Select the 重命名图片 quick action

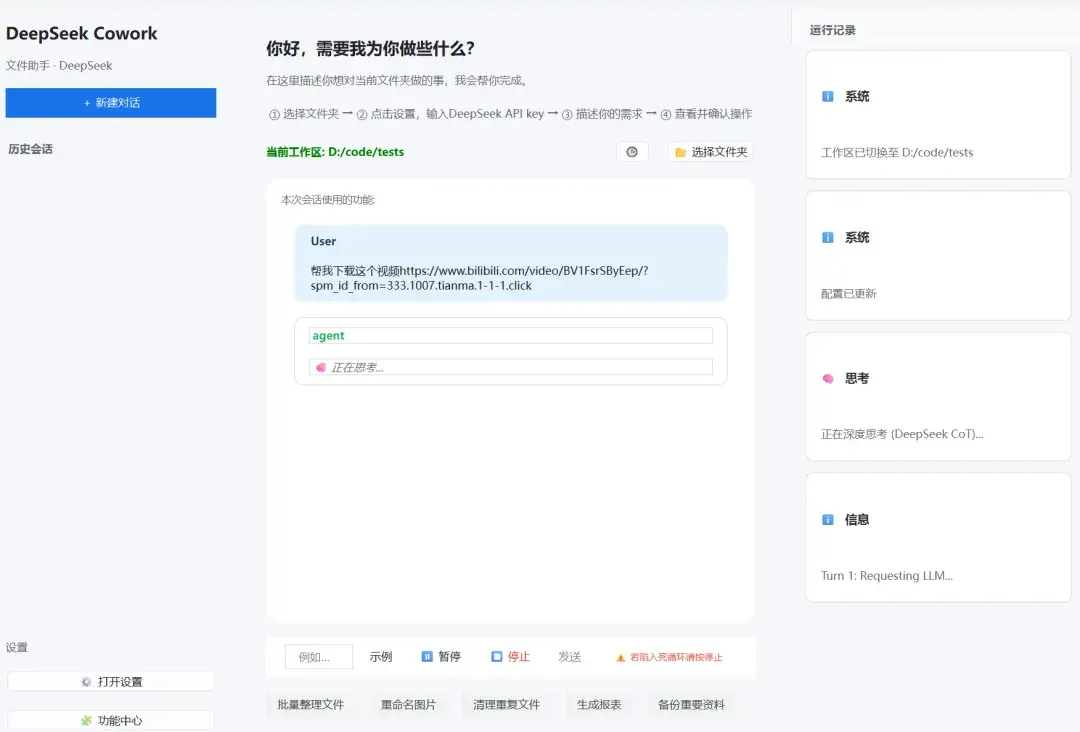coord(408,704)
